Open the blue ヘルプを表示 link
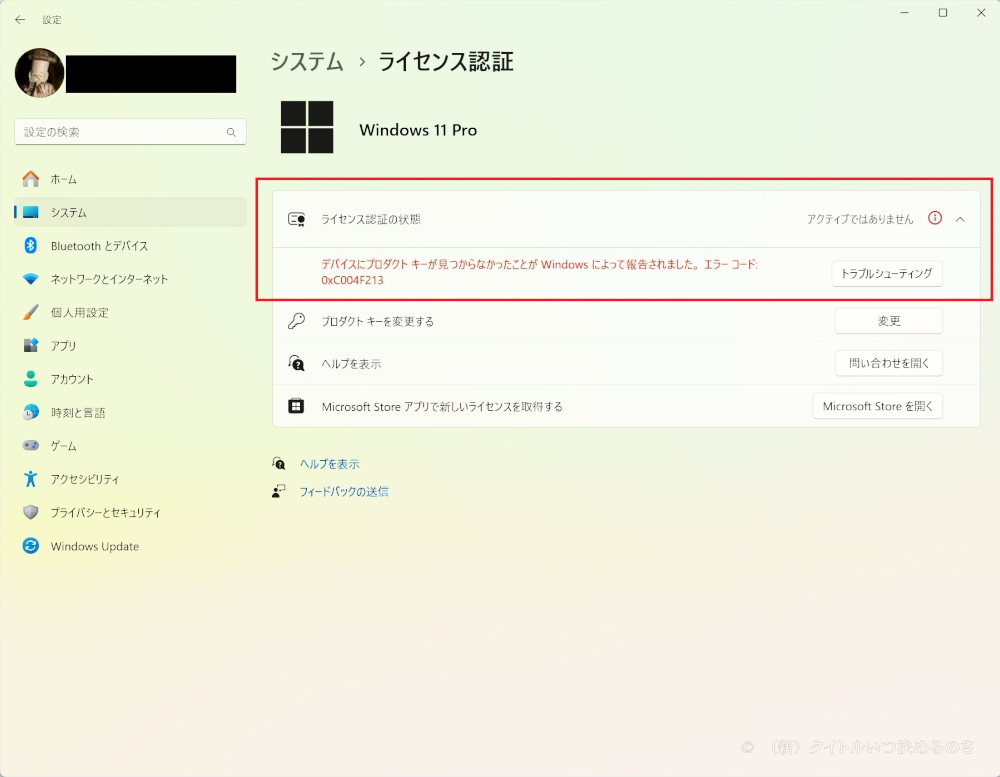 tap(330, 464)
